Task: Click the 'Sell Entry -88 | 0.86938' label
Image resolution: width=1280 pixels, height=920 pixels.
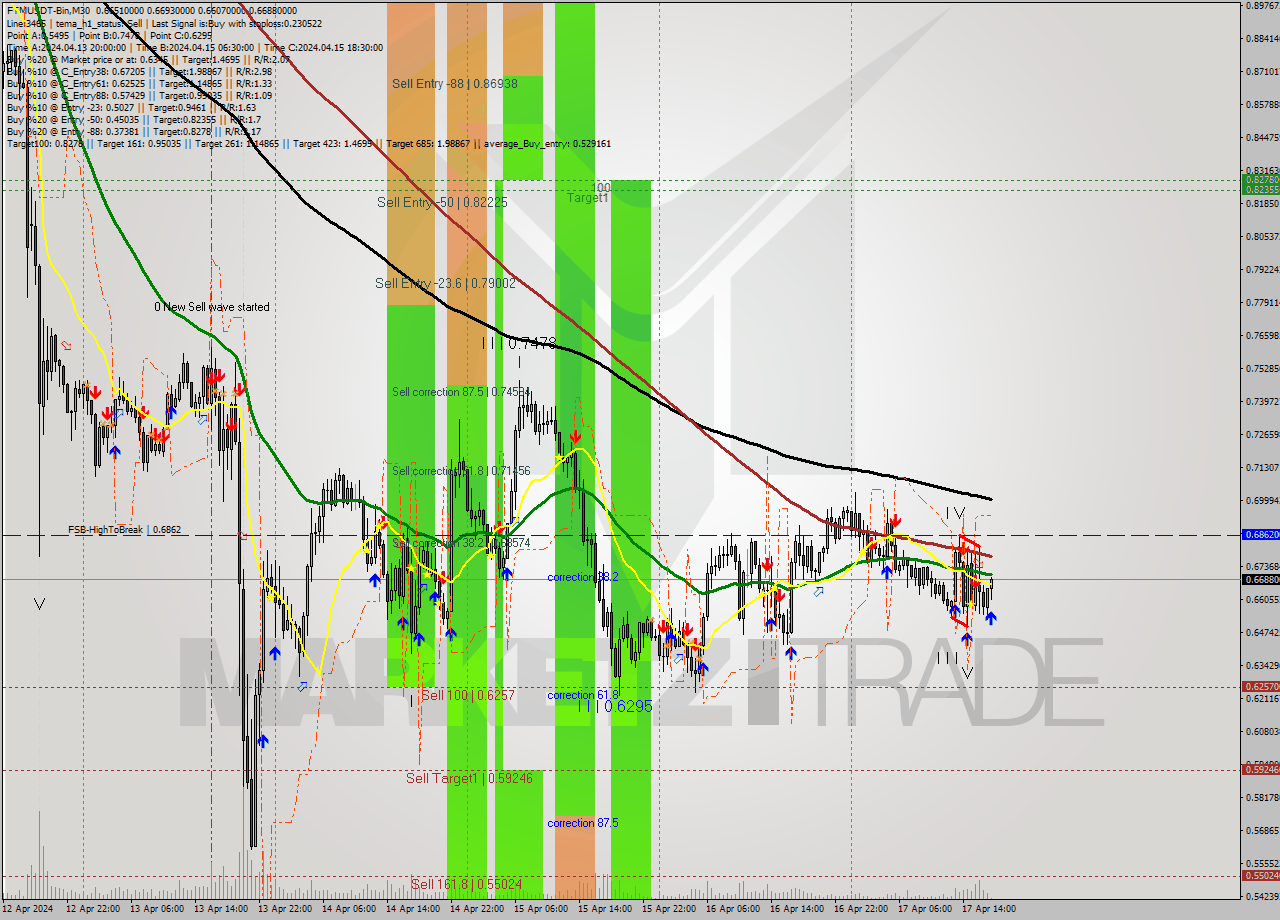Action: click(x=455, y=84)
